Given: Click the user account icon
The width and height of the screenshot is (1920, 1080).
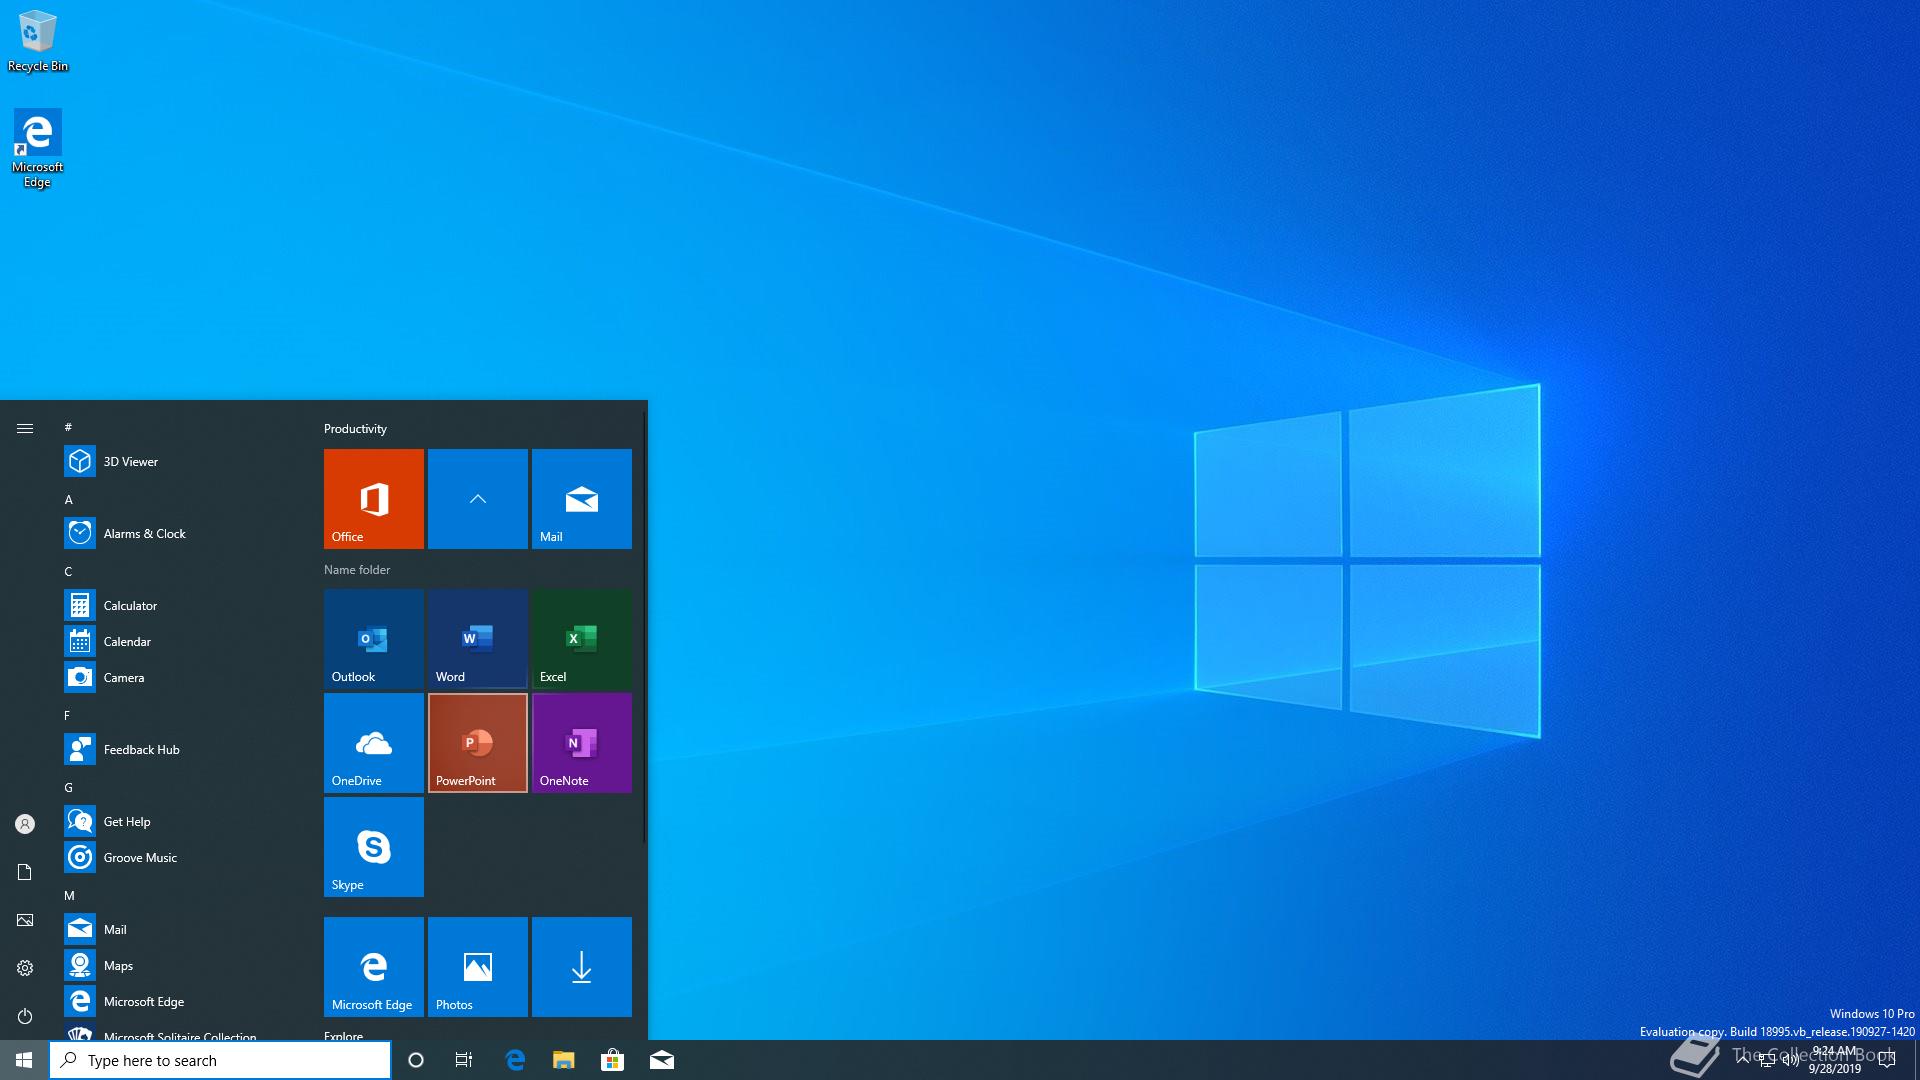Looking at the screenshot, I should click(25, 824).
